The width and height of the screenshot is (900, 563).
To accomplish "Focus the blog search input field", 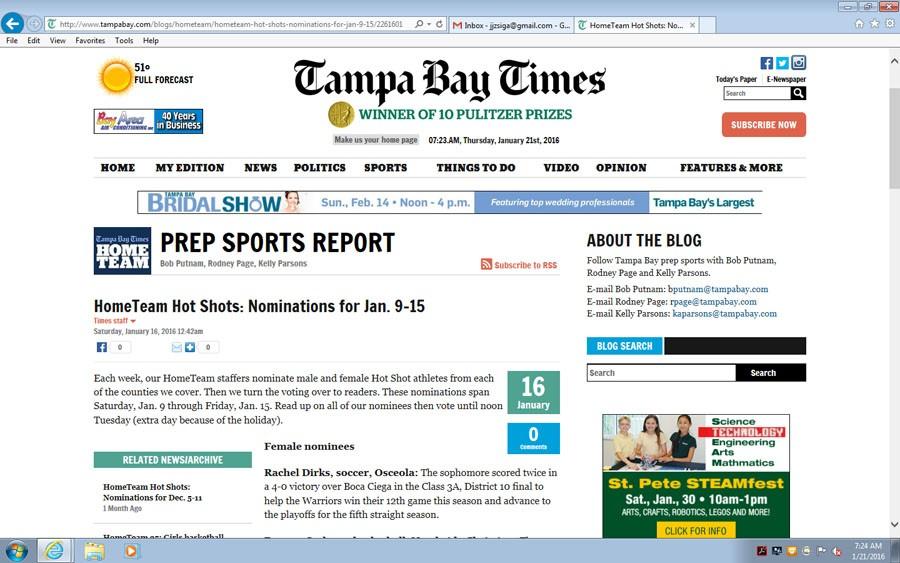I will pos(661,372).
